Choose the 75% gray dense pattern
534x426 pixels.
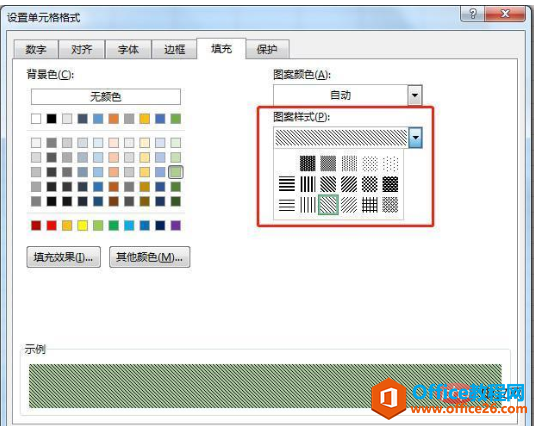[x=308, y=163]
